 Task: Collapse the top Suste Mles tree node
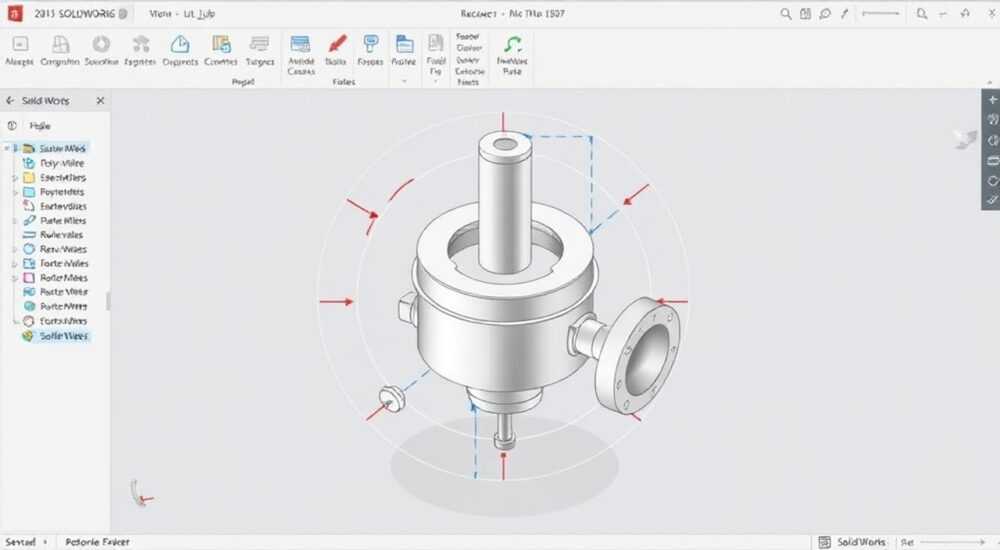tap(7, 148)
